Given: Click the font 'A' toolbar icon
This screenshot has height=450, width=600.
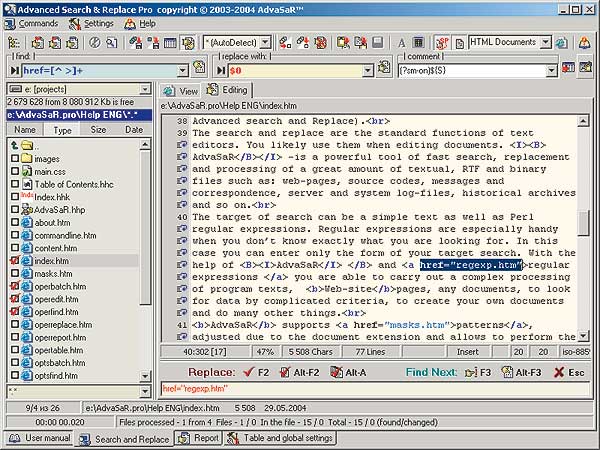Looking at the screenshot, I should coord(401,42).
